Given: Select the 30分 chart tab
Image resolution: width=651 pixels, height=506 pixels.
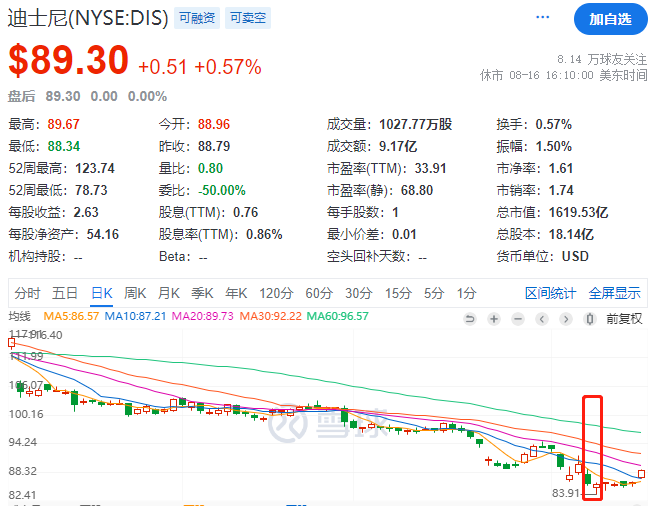Looking at the screenshot, I should (359, 293).
